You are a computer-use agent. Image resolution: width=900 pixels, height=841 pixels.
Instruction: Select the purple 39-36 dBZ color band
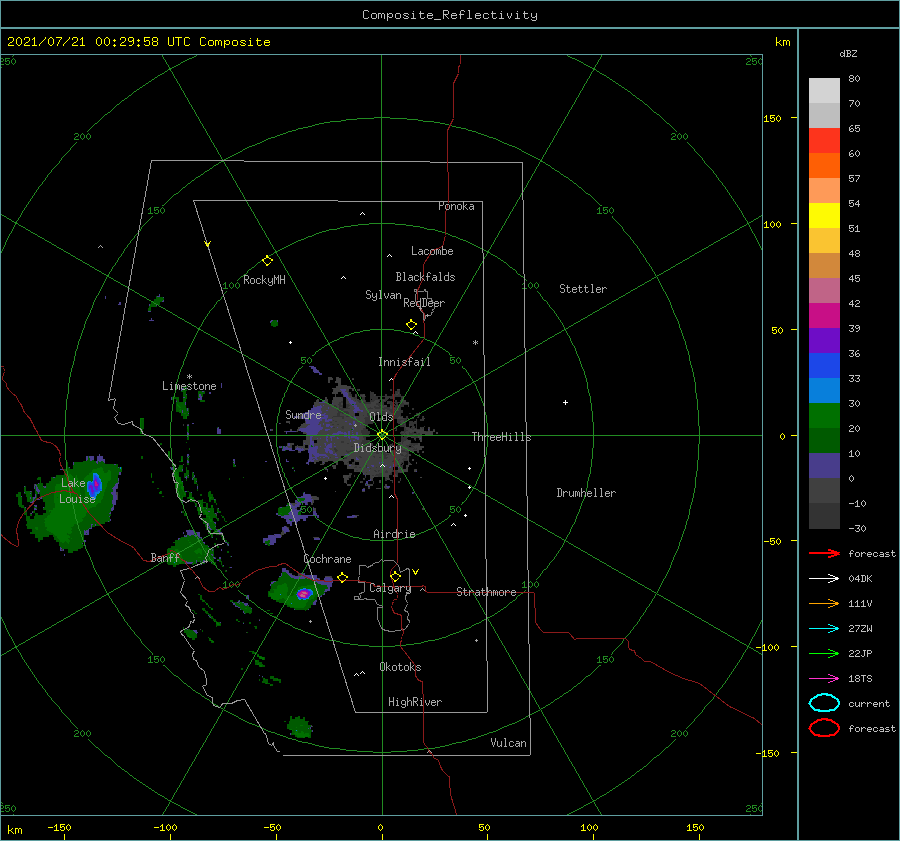pyautogui.click(x=824, y=341)
